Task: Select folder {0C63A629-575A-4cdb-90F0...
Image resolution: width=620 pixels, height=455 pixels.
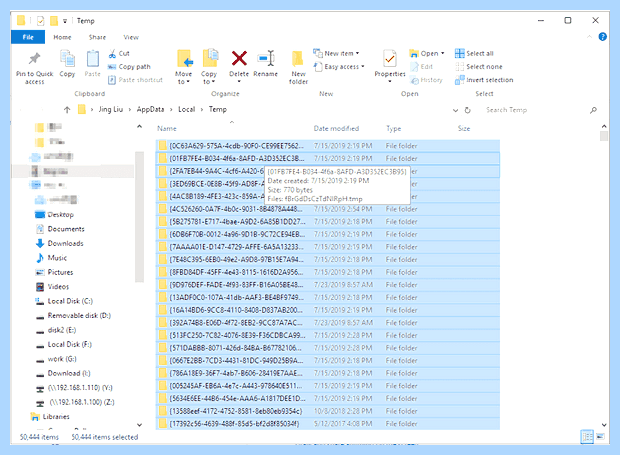Action: [328, 146]
